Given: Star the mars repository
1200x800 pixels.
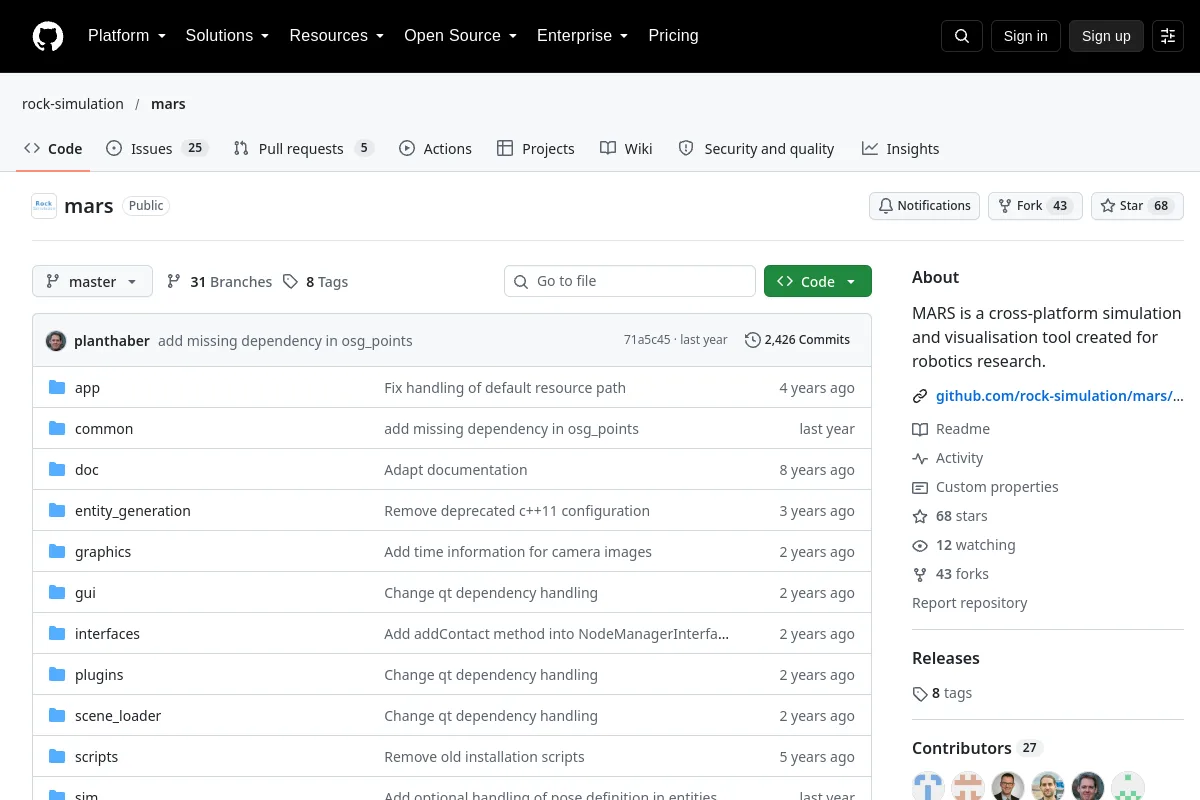Looking at the screenshot, I should pos(1137,206).
